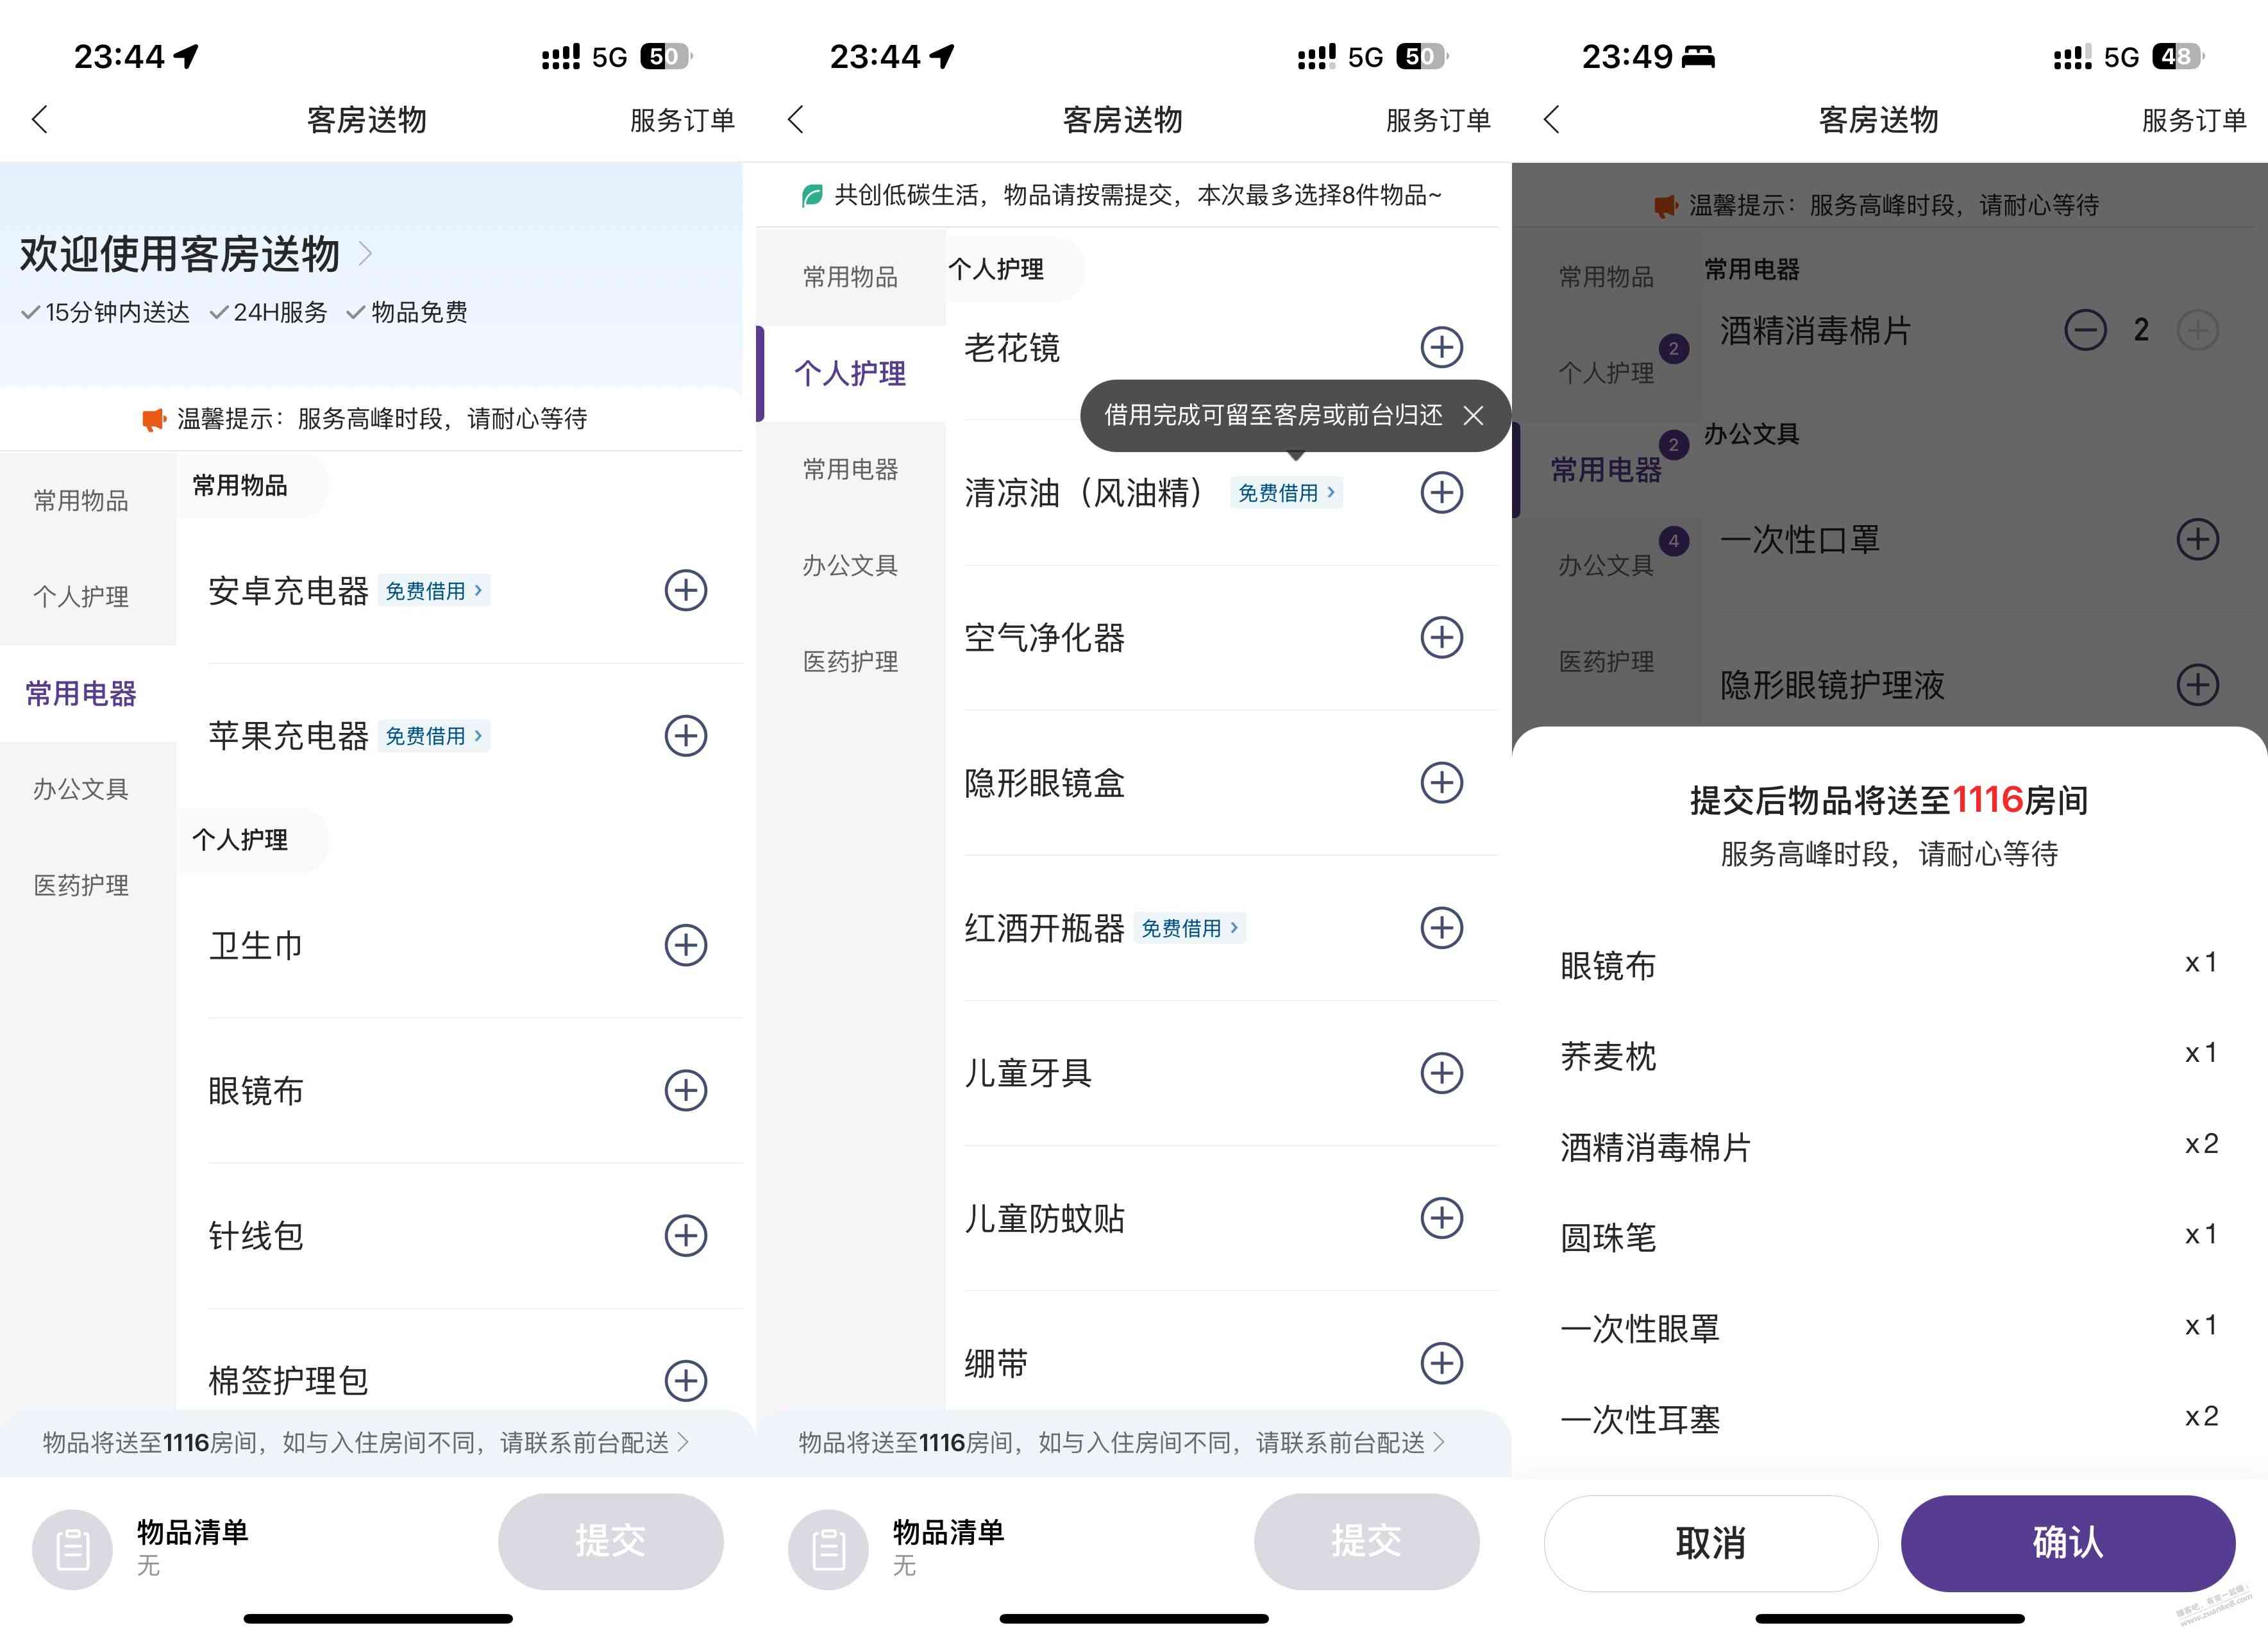Select 办公文具 category in left screen
The height and width of the screenshot is (1639, 2268).
point(82,789)
